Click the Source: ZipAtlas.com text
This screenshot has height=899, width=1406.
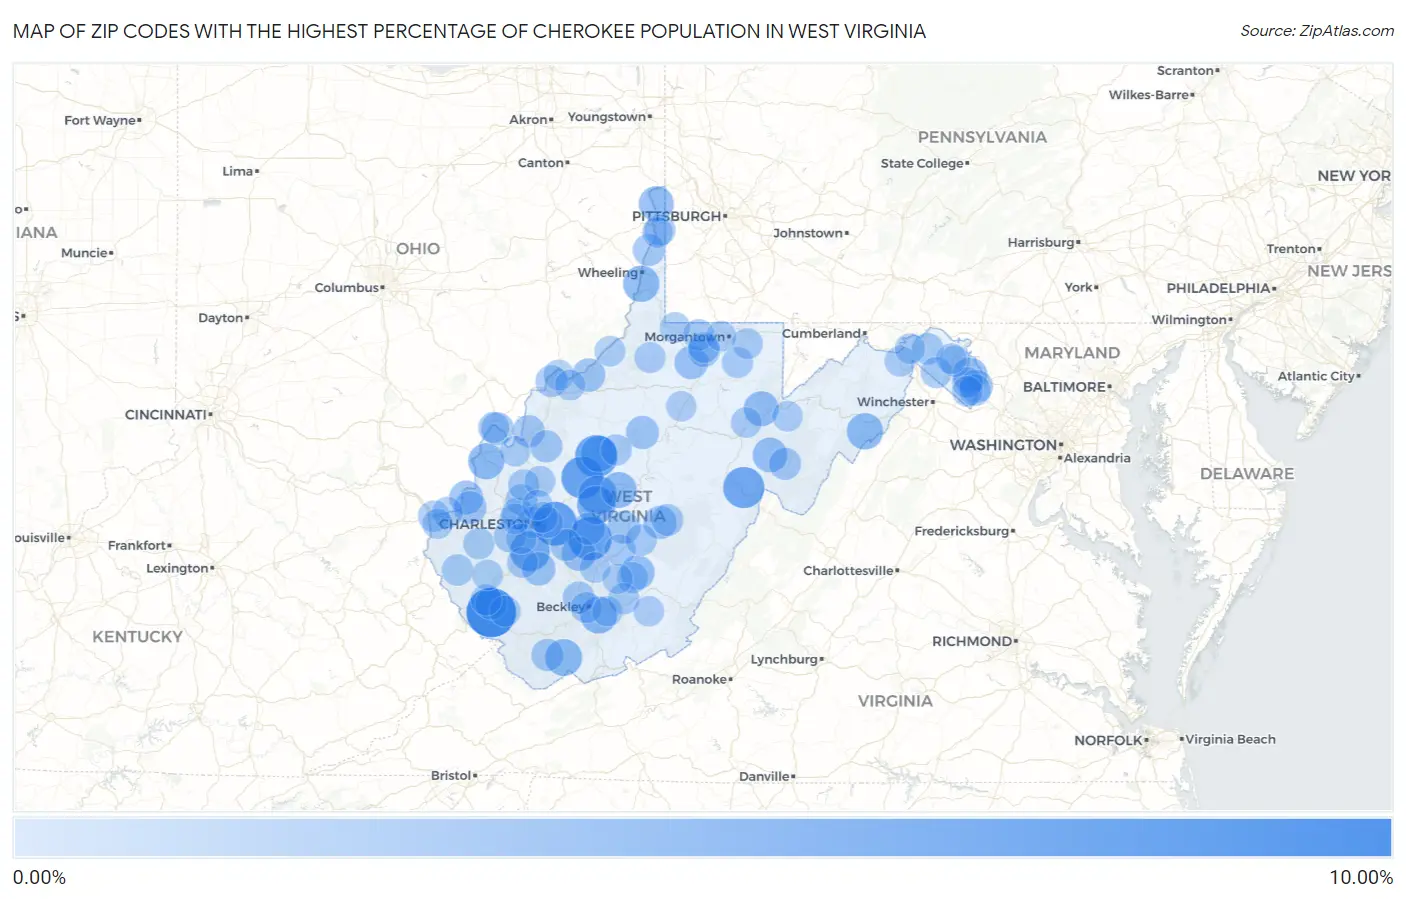point(1317,31)
